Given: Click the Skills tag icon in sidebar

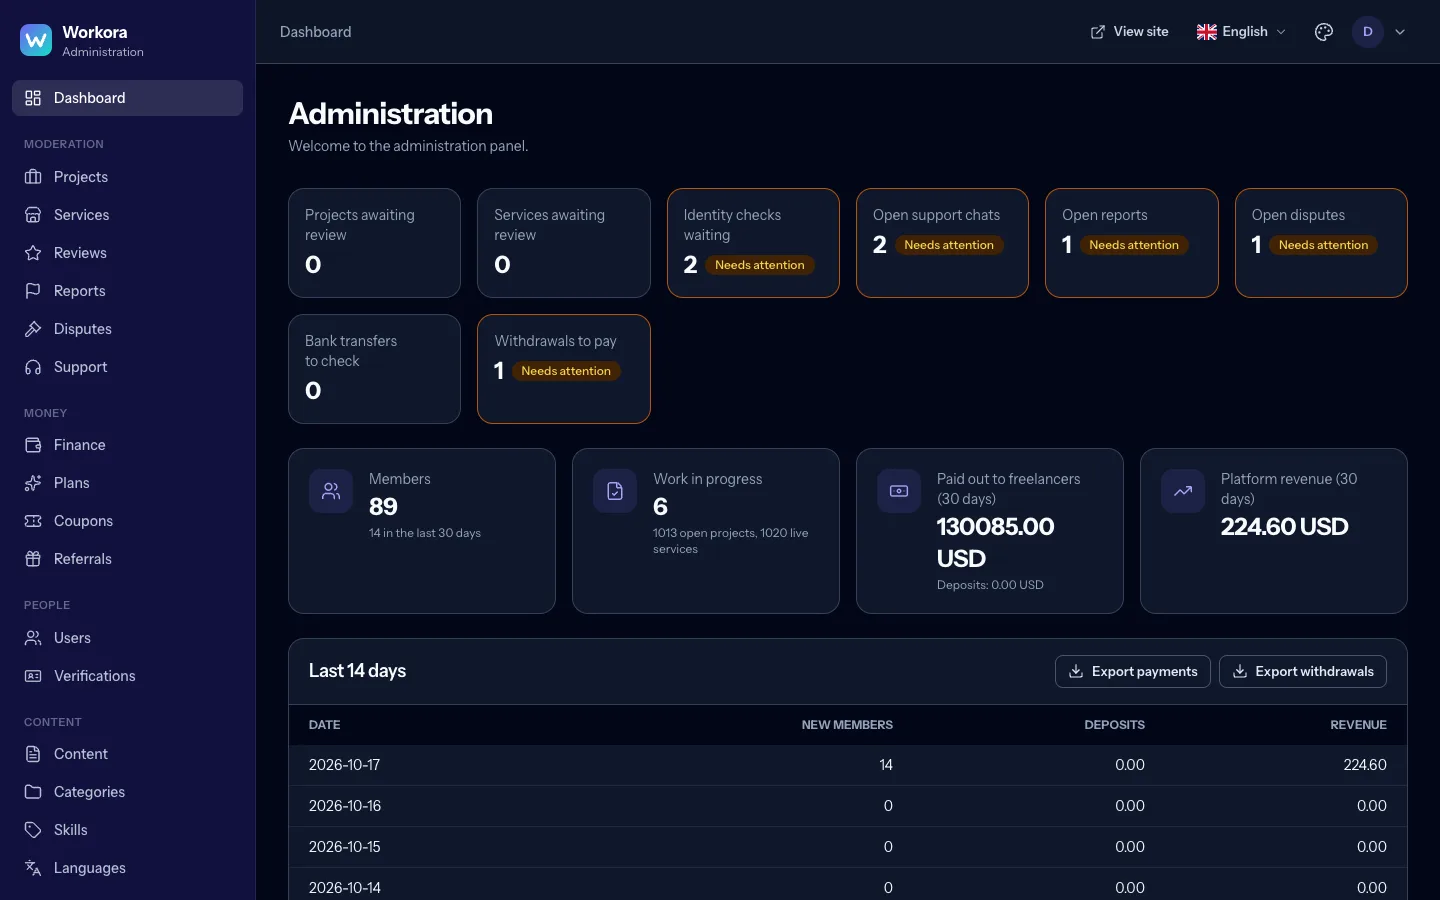Looking at the screenshot, I should pyautogui.click(x=33, y=830).
